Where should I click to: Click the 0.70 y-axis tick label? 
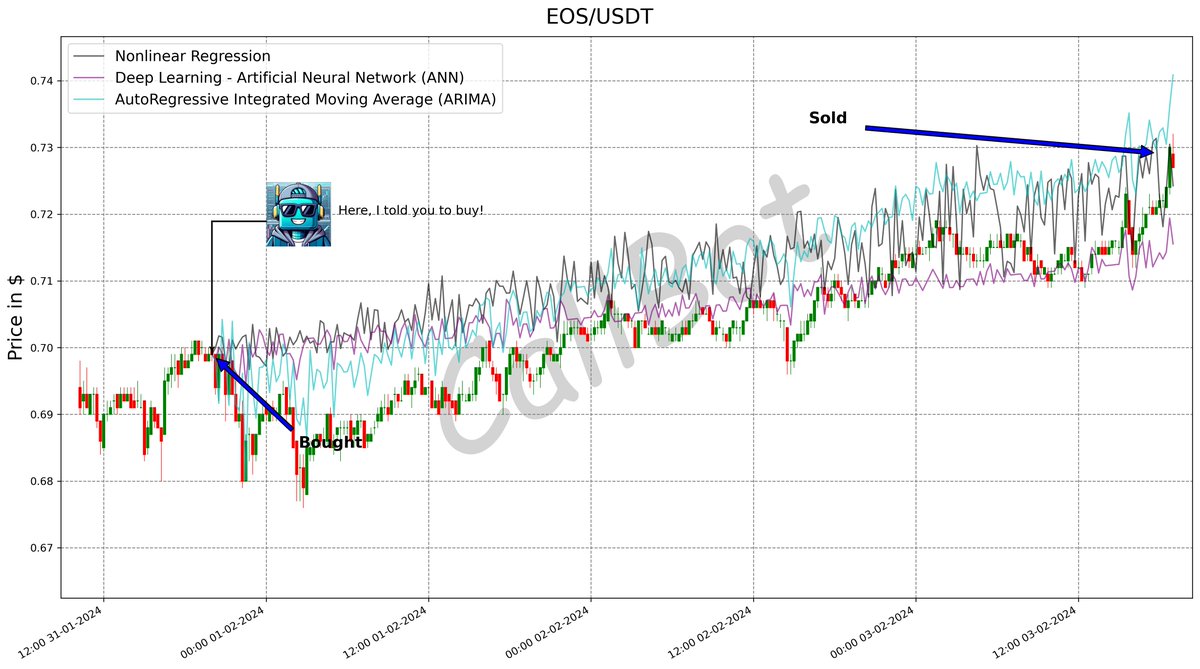coord(41,348)
